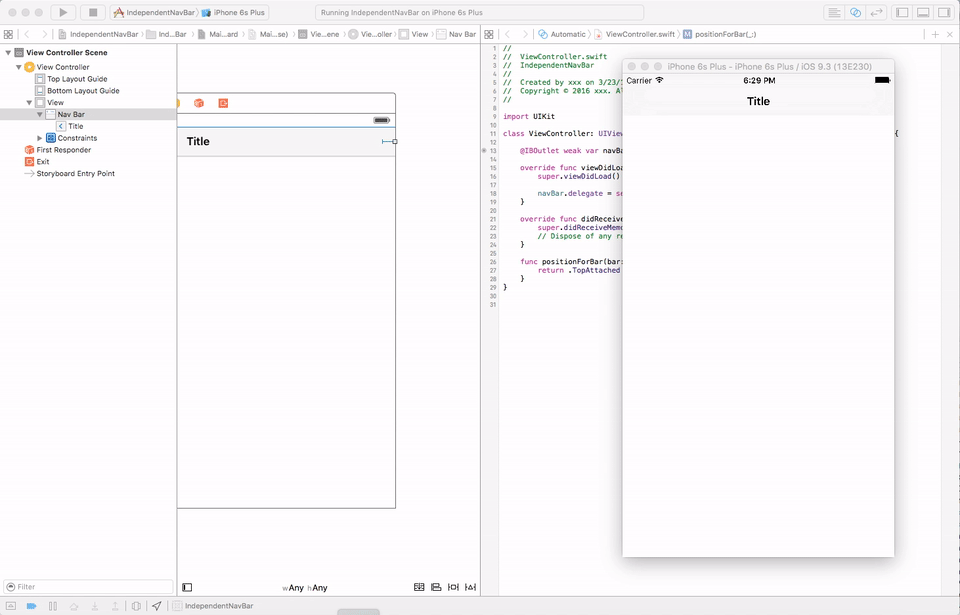Click the Run (play) button

pos(63,12)
